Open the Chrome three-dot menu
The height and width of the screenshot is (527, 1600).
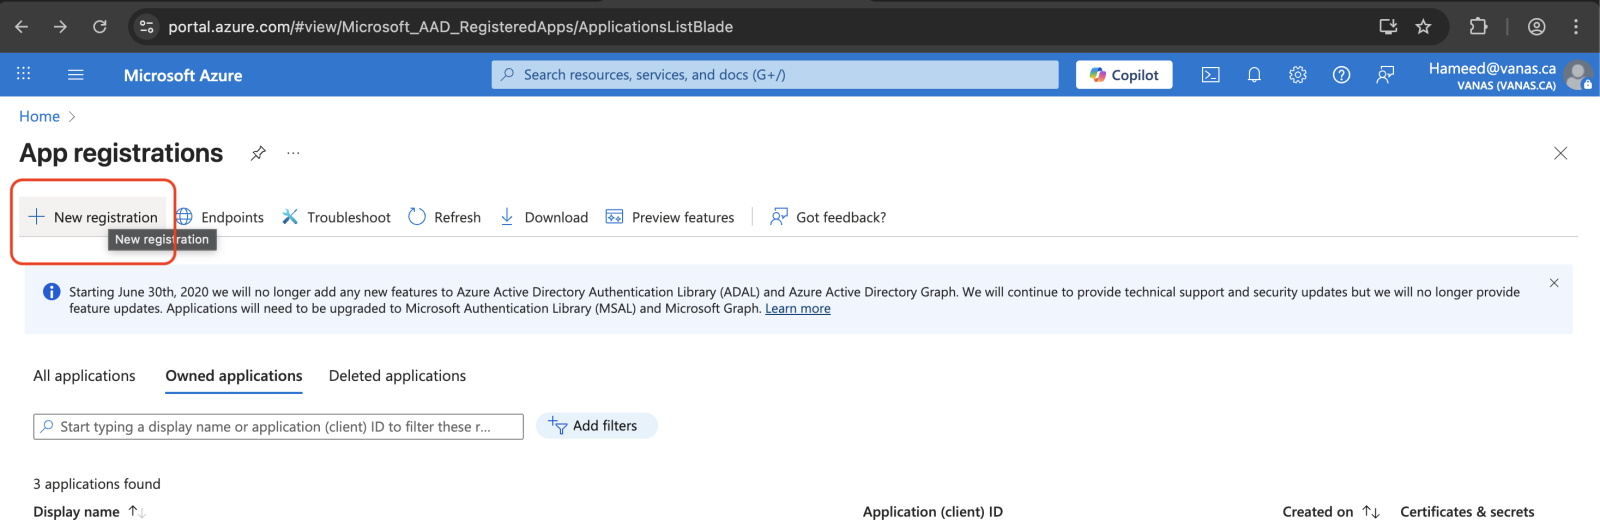pos(1576,27)
